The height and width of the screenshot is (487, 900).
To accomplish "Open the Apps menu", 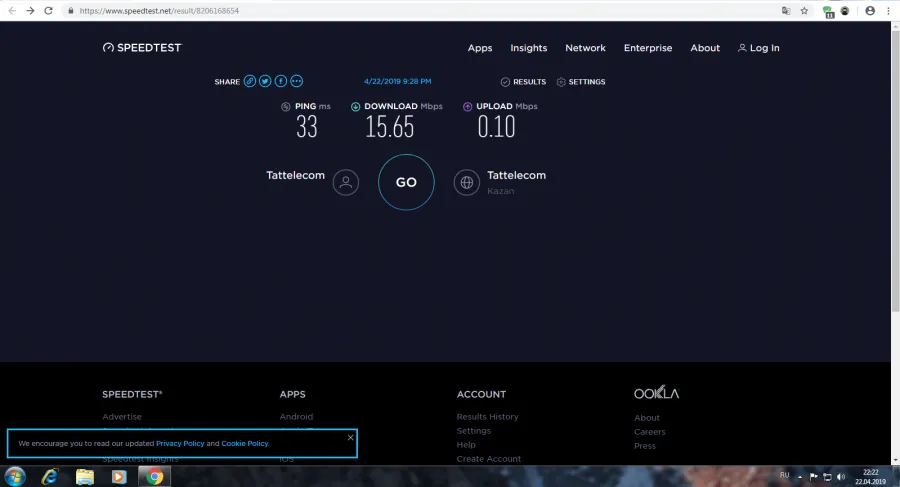I will [480, 48].
